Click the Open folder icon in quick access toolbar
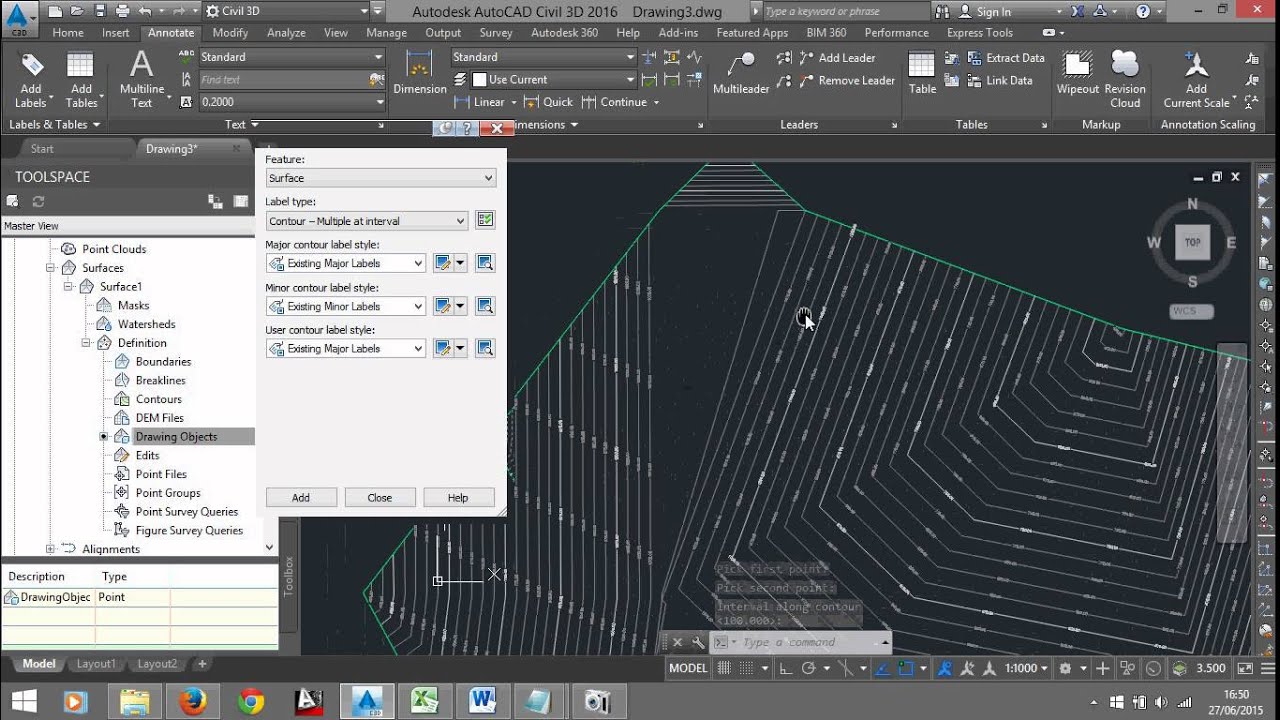The width and height of the screenshot is (1280, 720). pos(76,11)
